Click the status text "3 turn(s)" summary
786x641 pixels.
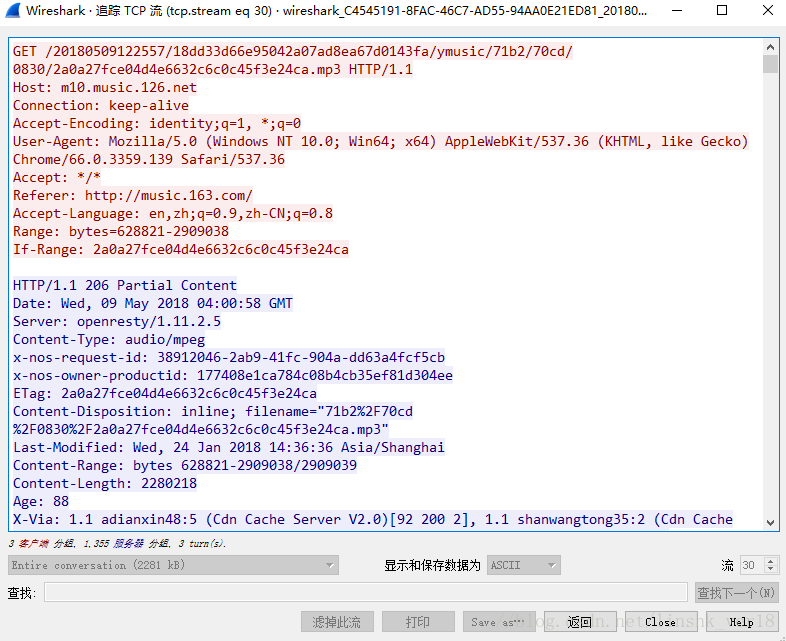(202, 543)
